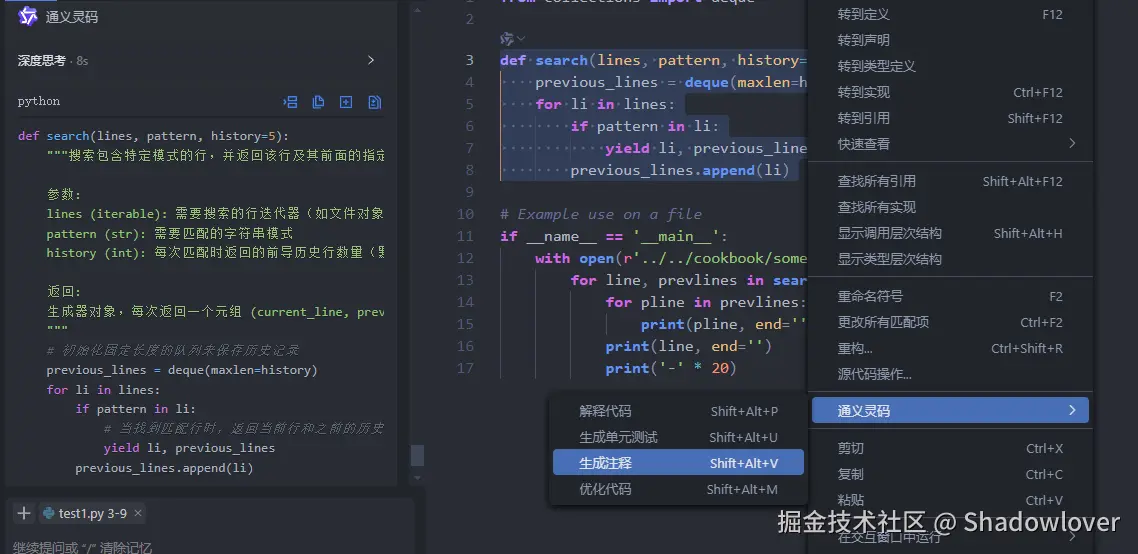
Task: Click 'def search' on editor line 3
Action: (x=544, y=60)
